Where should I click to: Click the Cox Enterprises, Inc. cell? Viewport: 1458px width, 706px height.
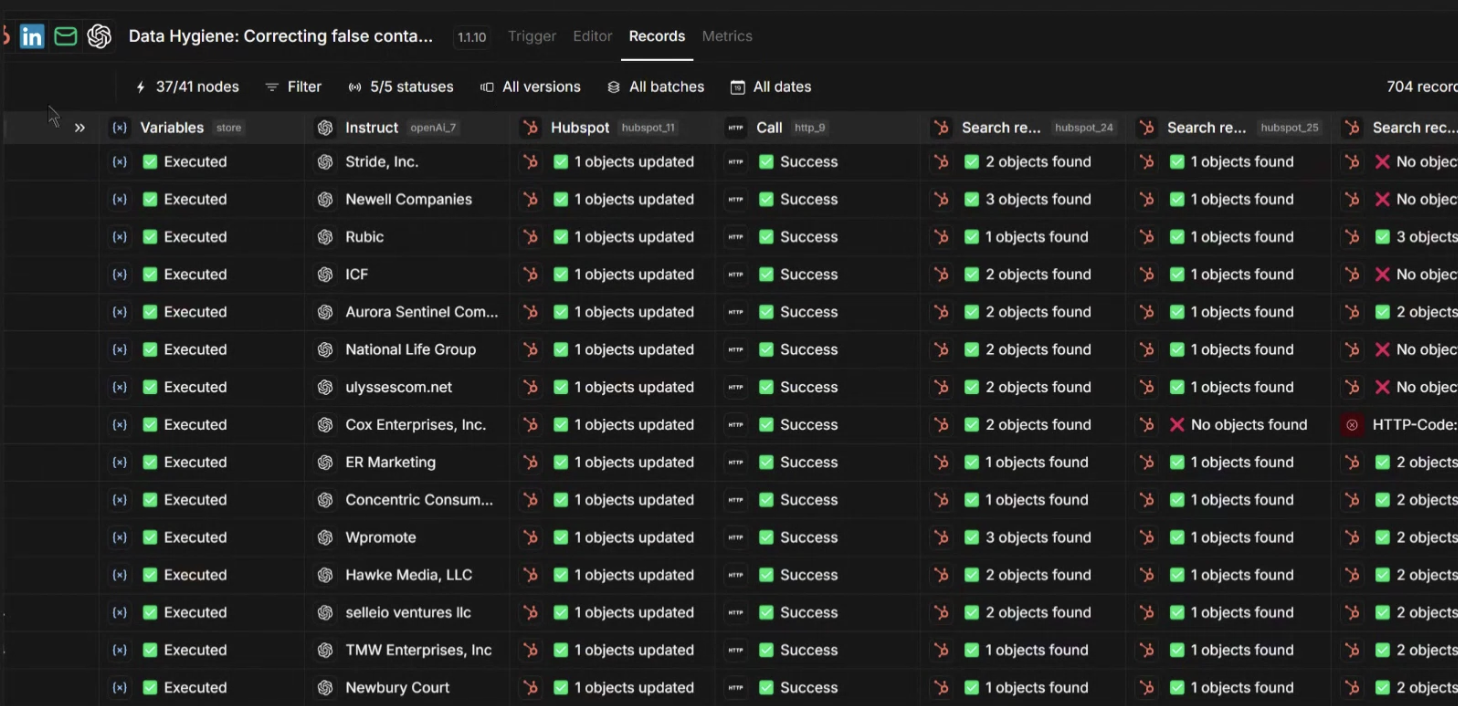(407, 425)
